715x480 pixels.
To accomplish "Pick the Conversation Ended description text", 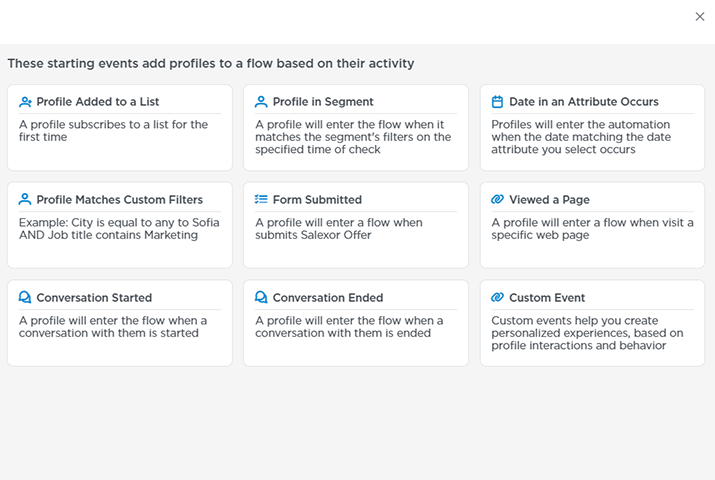I will (349, 326).
